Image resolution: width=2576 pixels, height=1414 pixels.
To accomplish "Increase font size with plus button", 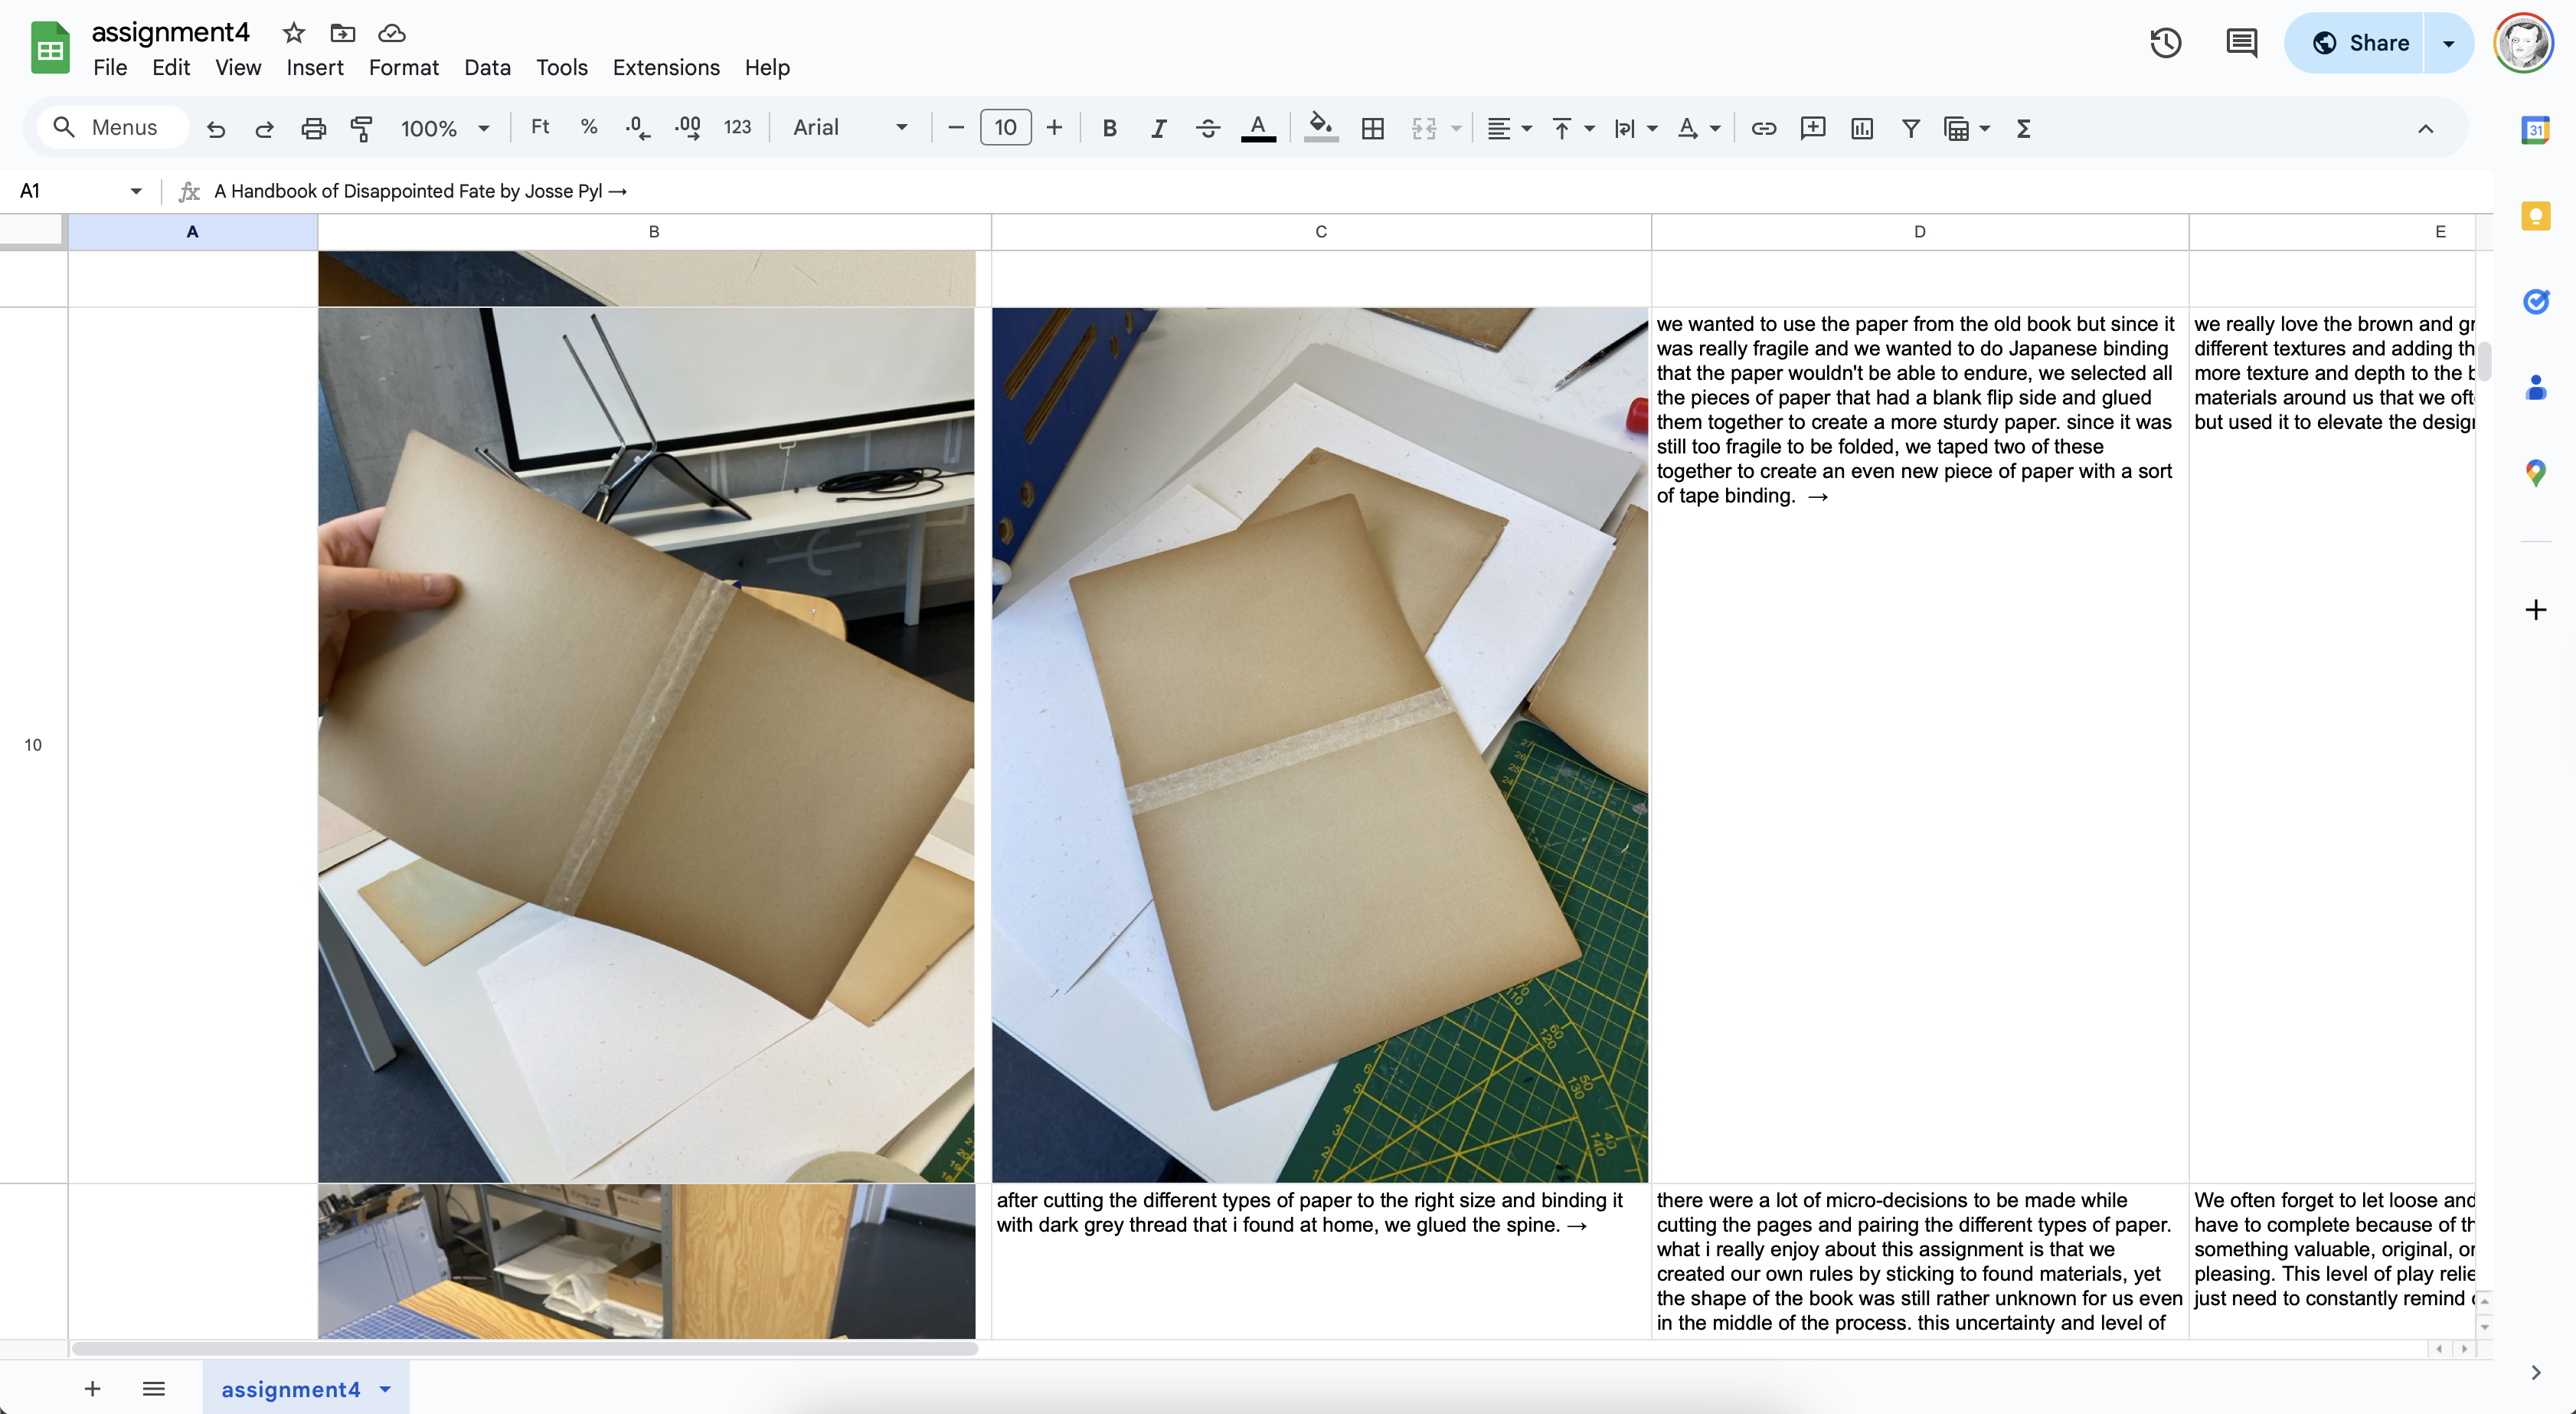I will coord(1054,128).
